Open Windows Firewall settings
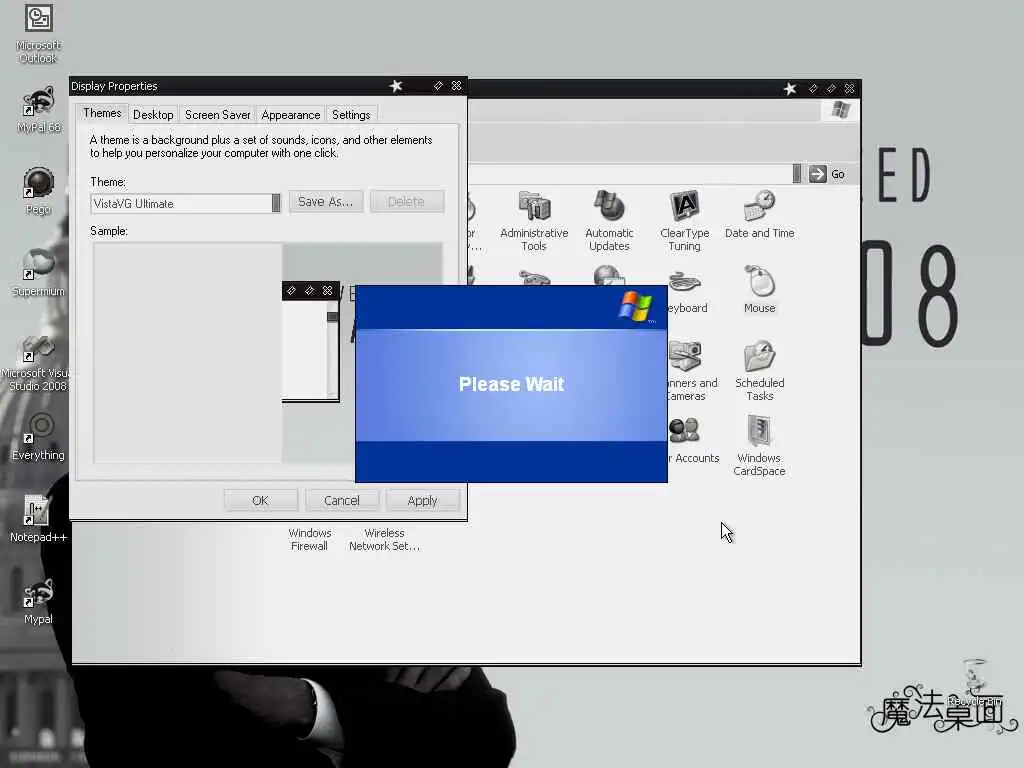Viewport: 1024px width, 768px height. (310, 539)
